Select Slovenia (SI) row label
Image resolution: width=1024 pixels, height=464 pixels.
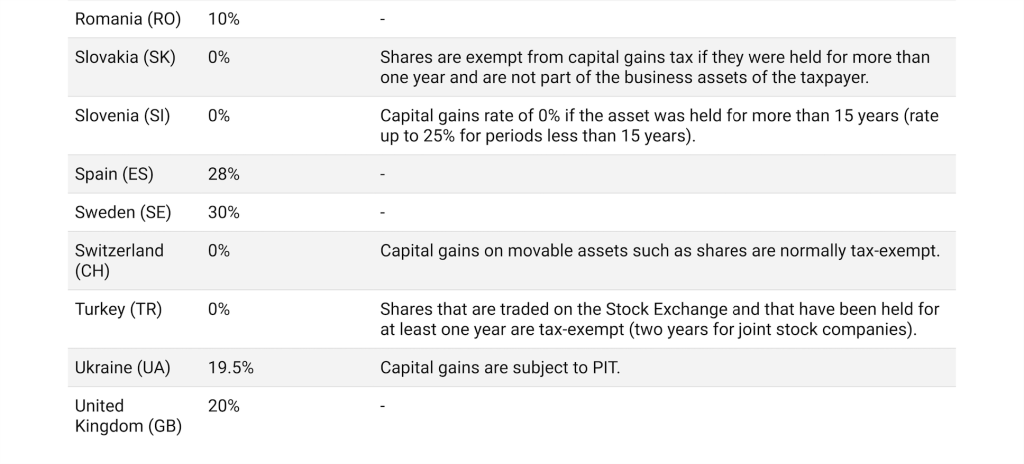[122, 116]
